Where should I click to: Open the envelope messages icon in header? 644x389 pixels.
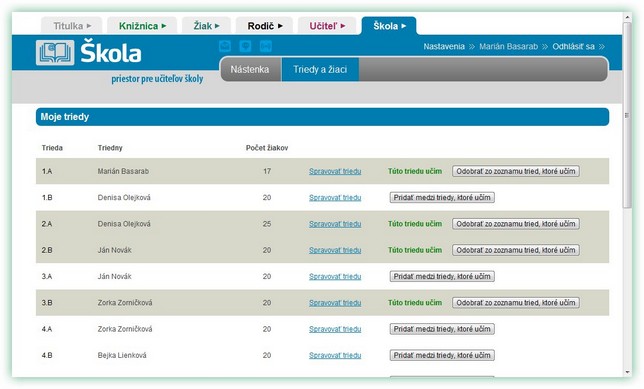click(x=225, y=46)
